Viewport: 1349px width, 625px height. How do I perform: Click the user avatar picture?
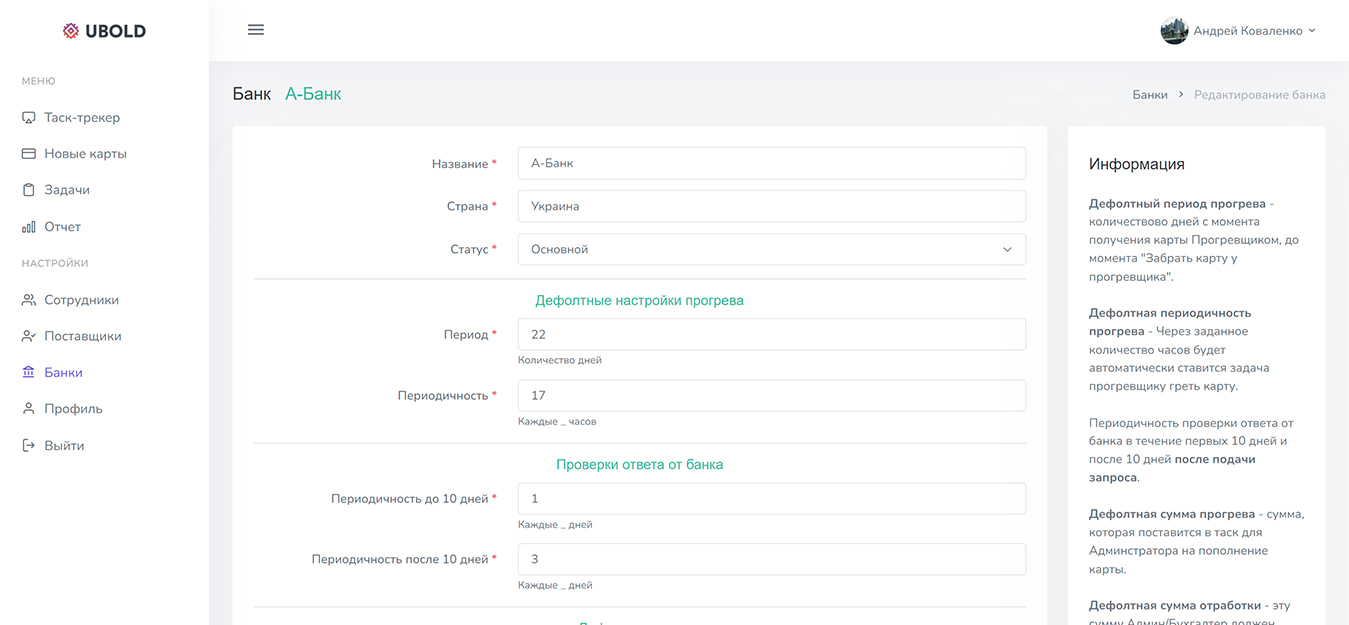[1174, 31]
